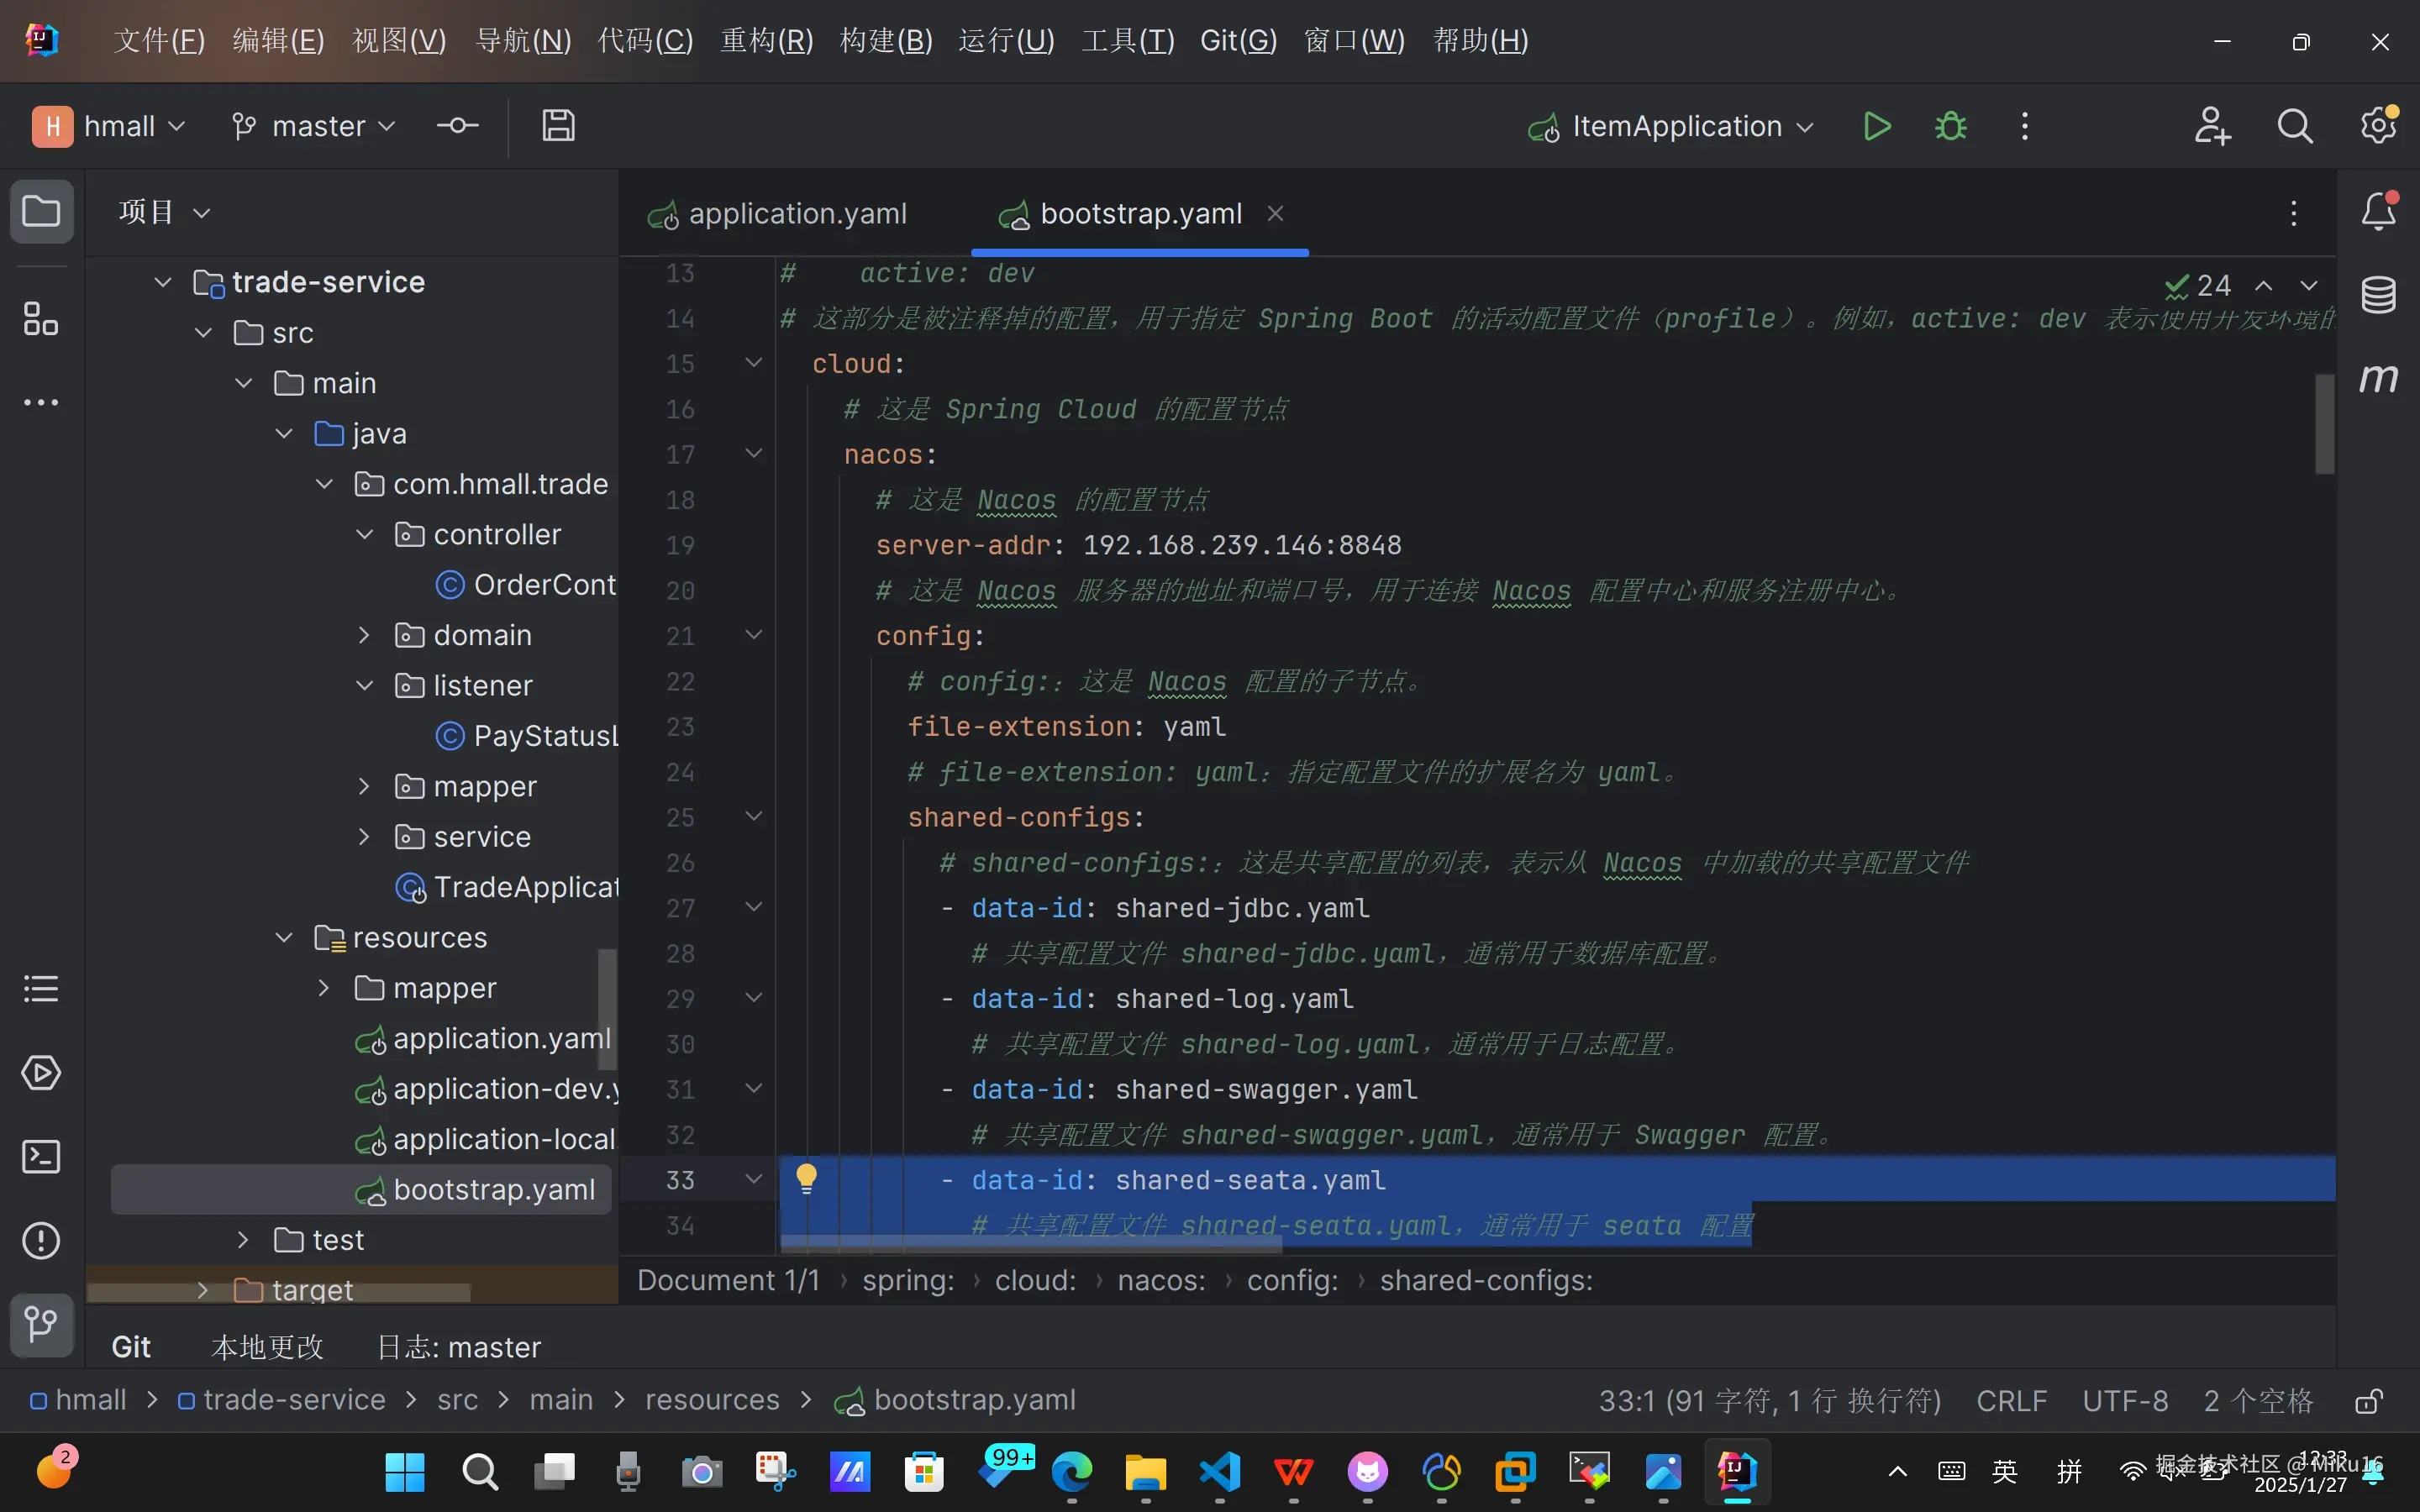The height and width of the screenshot is (1512, 2420).
Task: Toggle the Project tool window folder icon
Action: pos(41,211)
